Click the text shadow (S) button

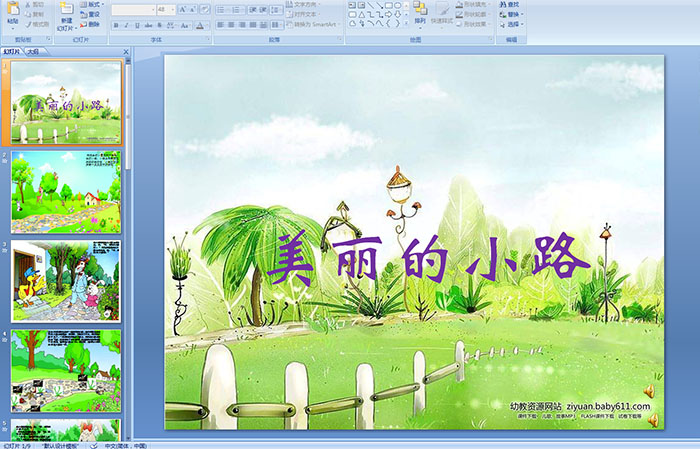pyautogui.click(x=159, y=25)
